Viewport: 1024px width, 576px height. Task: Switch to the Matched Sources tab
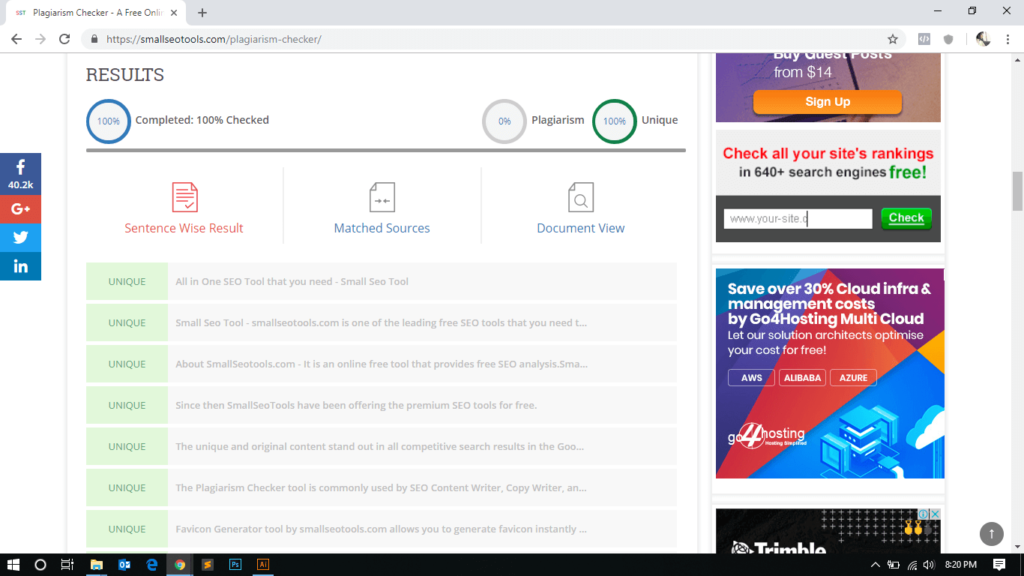point(381,227)
